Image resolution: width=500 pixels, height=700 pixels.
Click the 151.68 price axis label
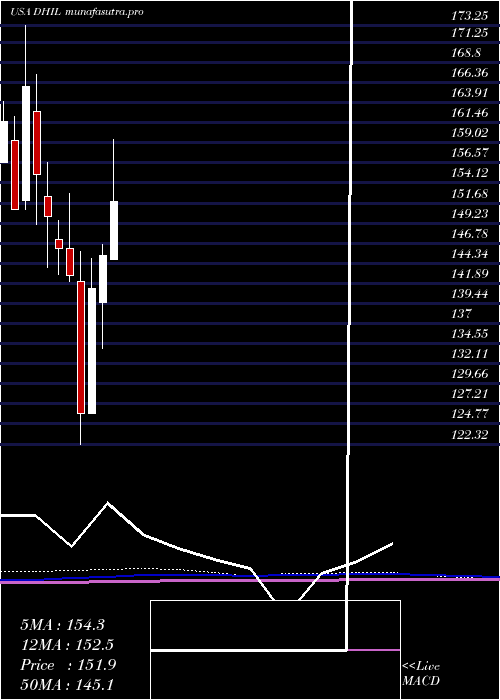470,193
